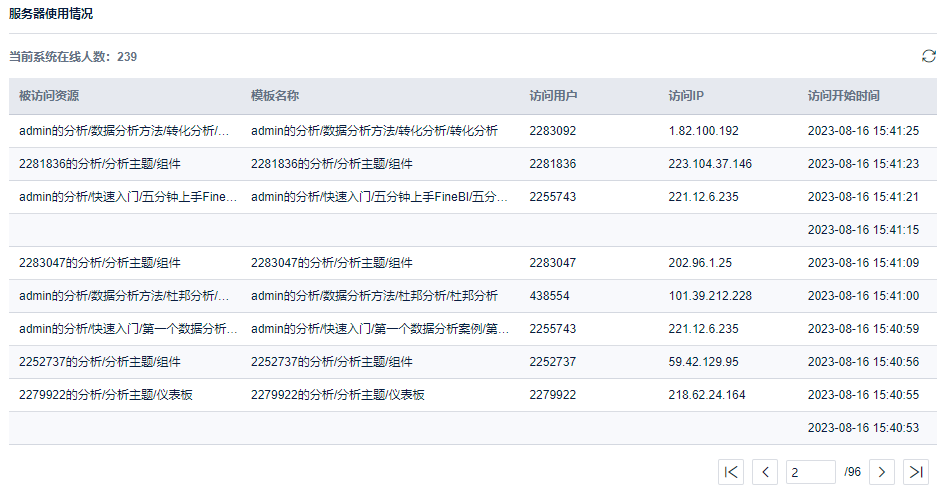Click the refresh icon at top right
Image resolution: width=945 pixels, height=494 pixels.
pyautogui.click(x=928, y=56)
